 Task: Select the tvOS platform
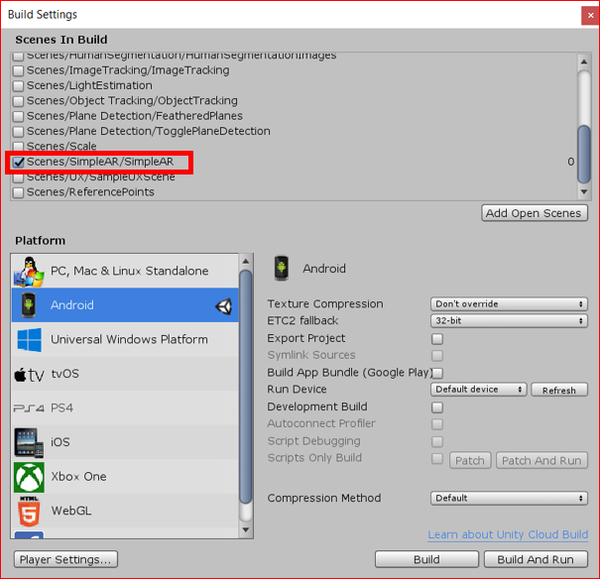125,374
